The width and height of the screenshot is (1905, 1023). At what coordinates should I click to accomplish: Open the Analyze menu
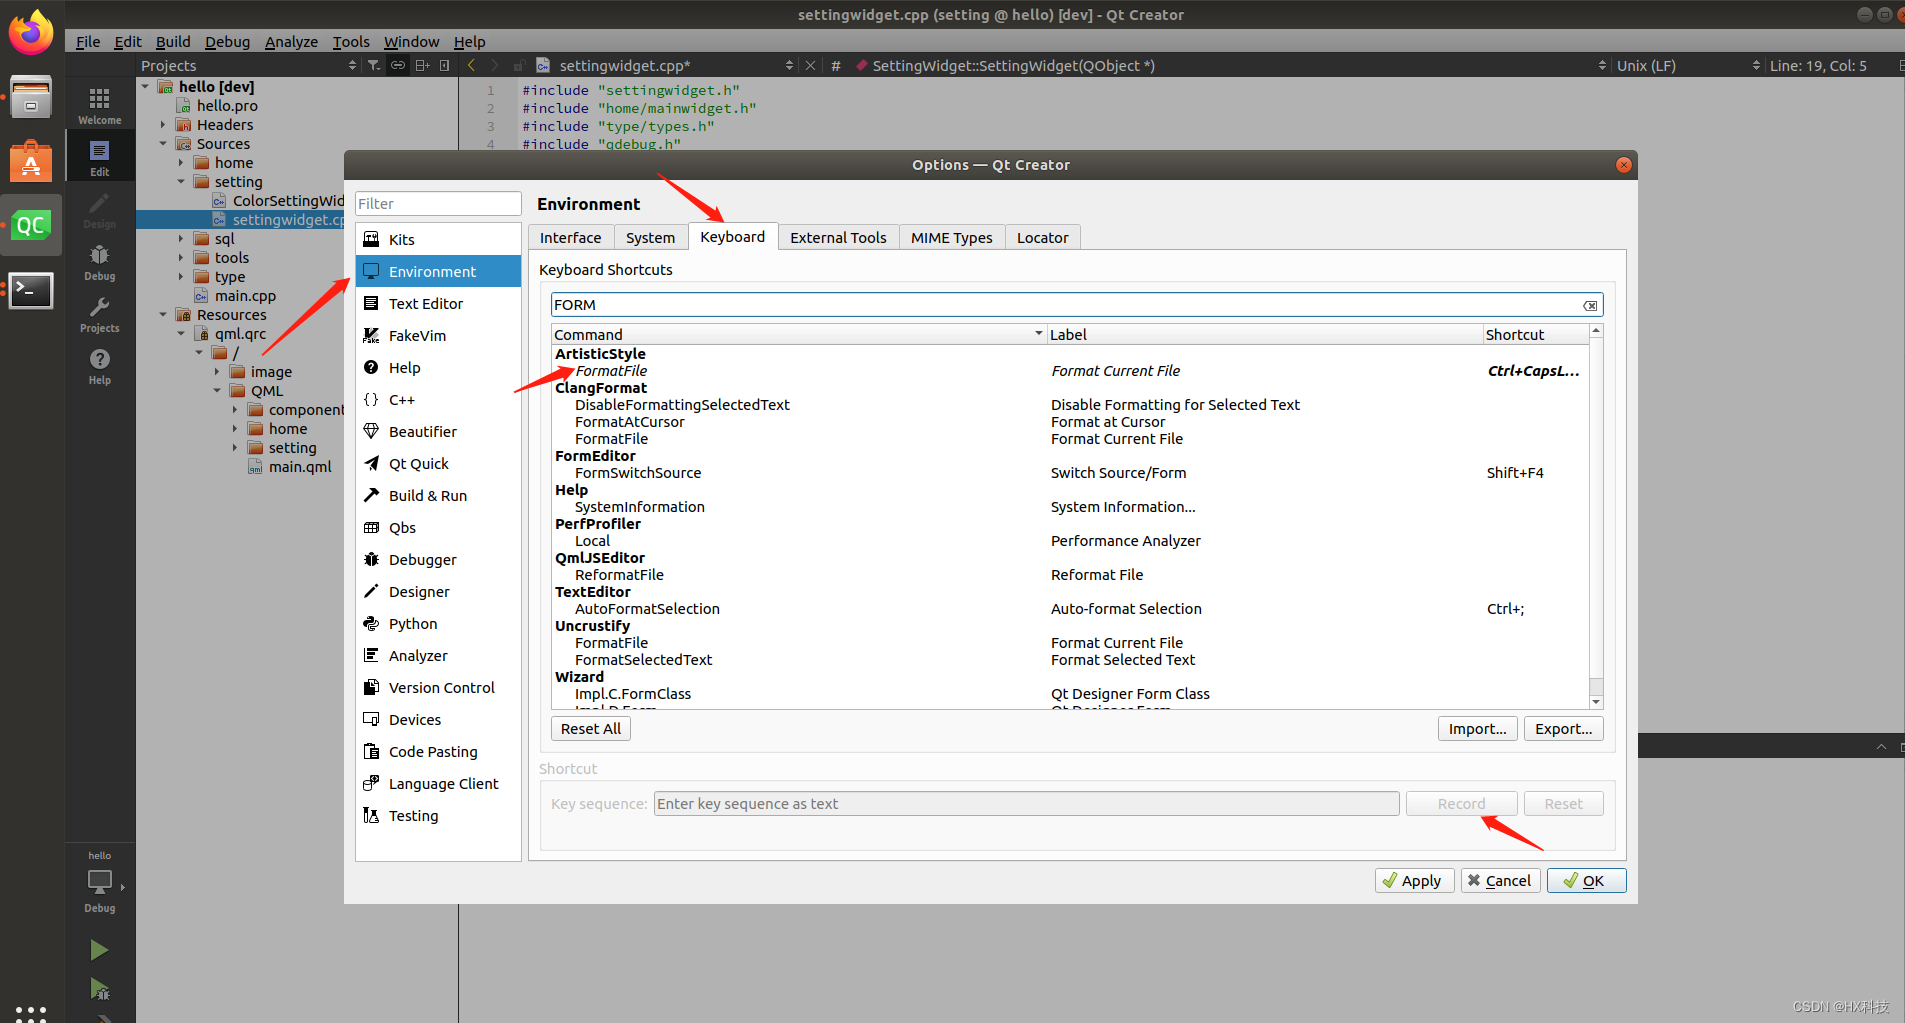pyautogui.click(x=291, y=41)
